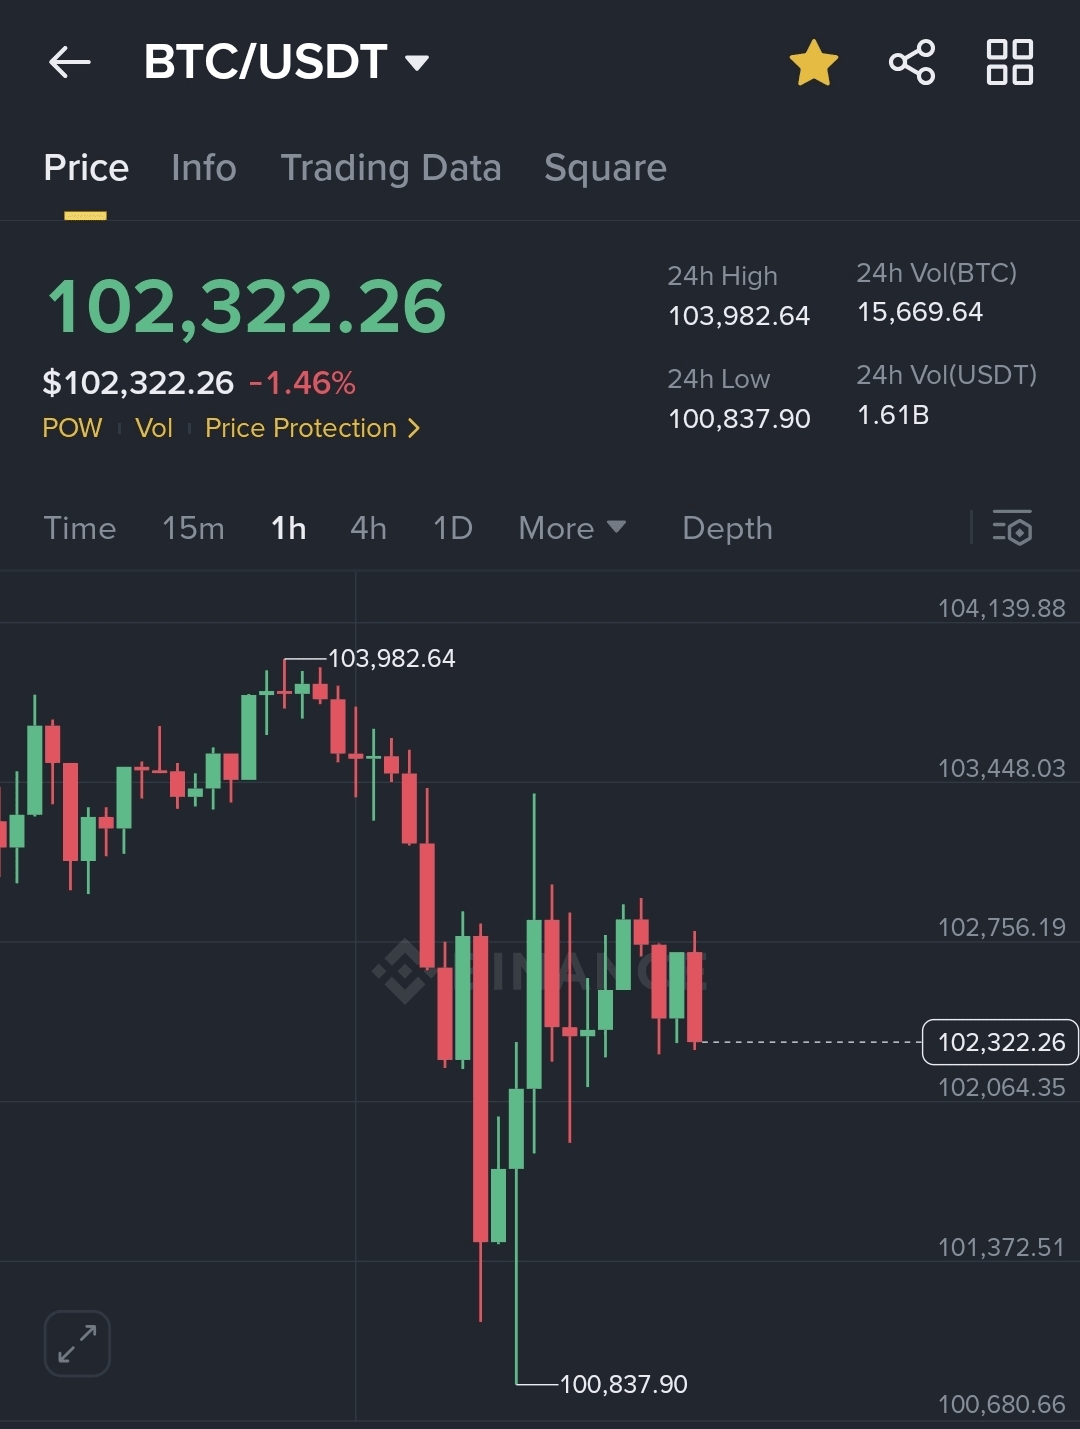Viewport: 1080px width, 1429px height.
Task: Switch to the Trading Data tab
Action: coord(391,168)
